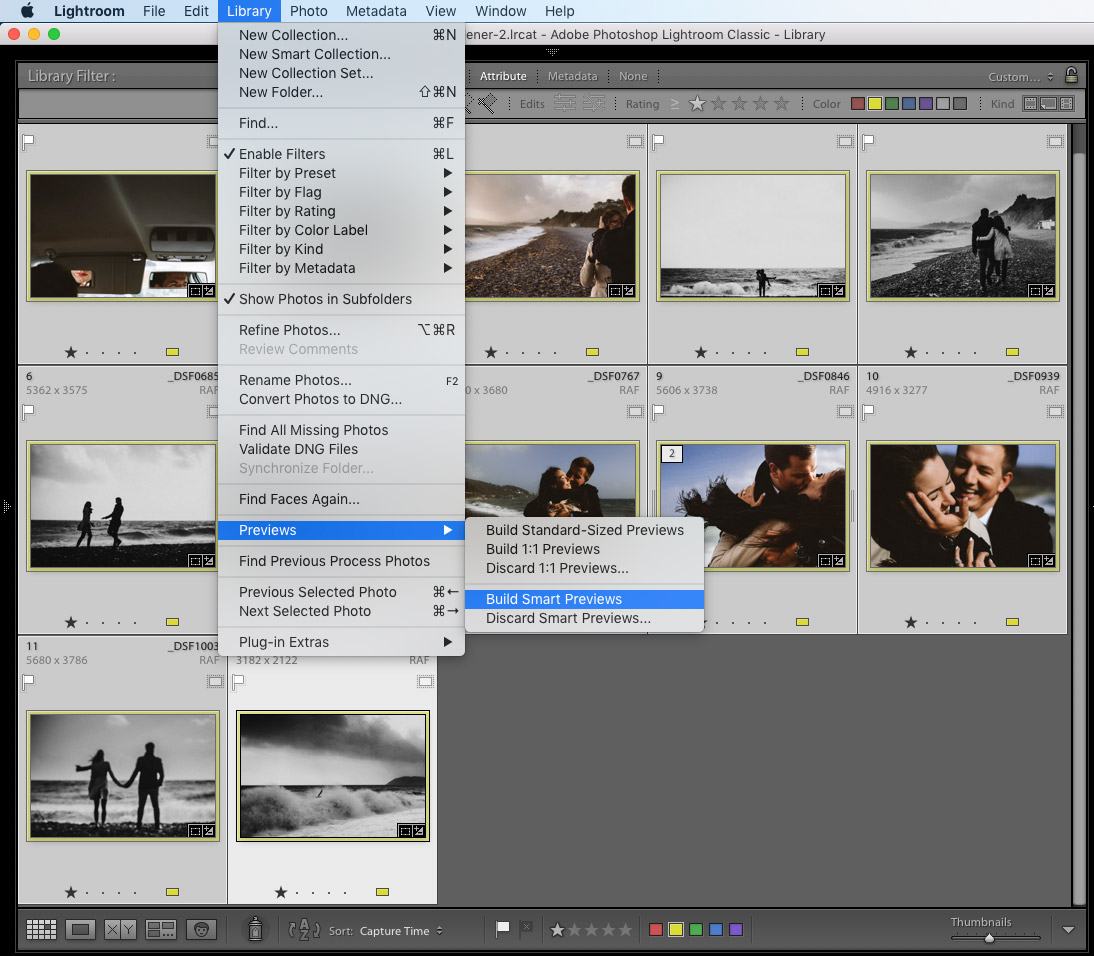Toggle sort direction A-Z icon
Screen dimensions: 1094x956
(304, 930)
